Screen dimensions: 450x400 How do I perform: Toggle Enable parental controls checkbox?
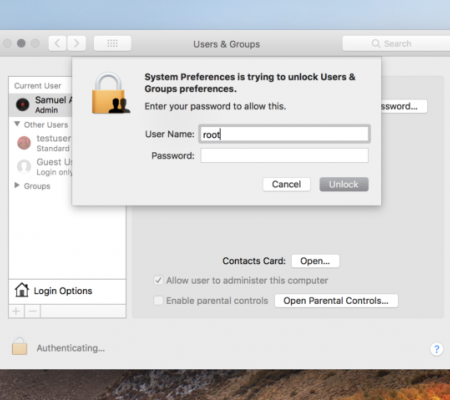[x=158, y=301]
